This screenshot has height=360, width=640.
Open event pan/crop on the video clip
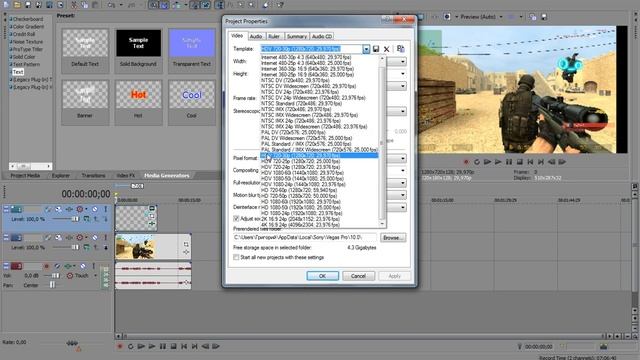coord(186,244)
